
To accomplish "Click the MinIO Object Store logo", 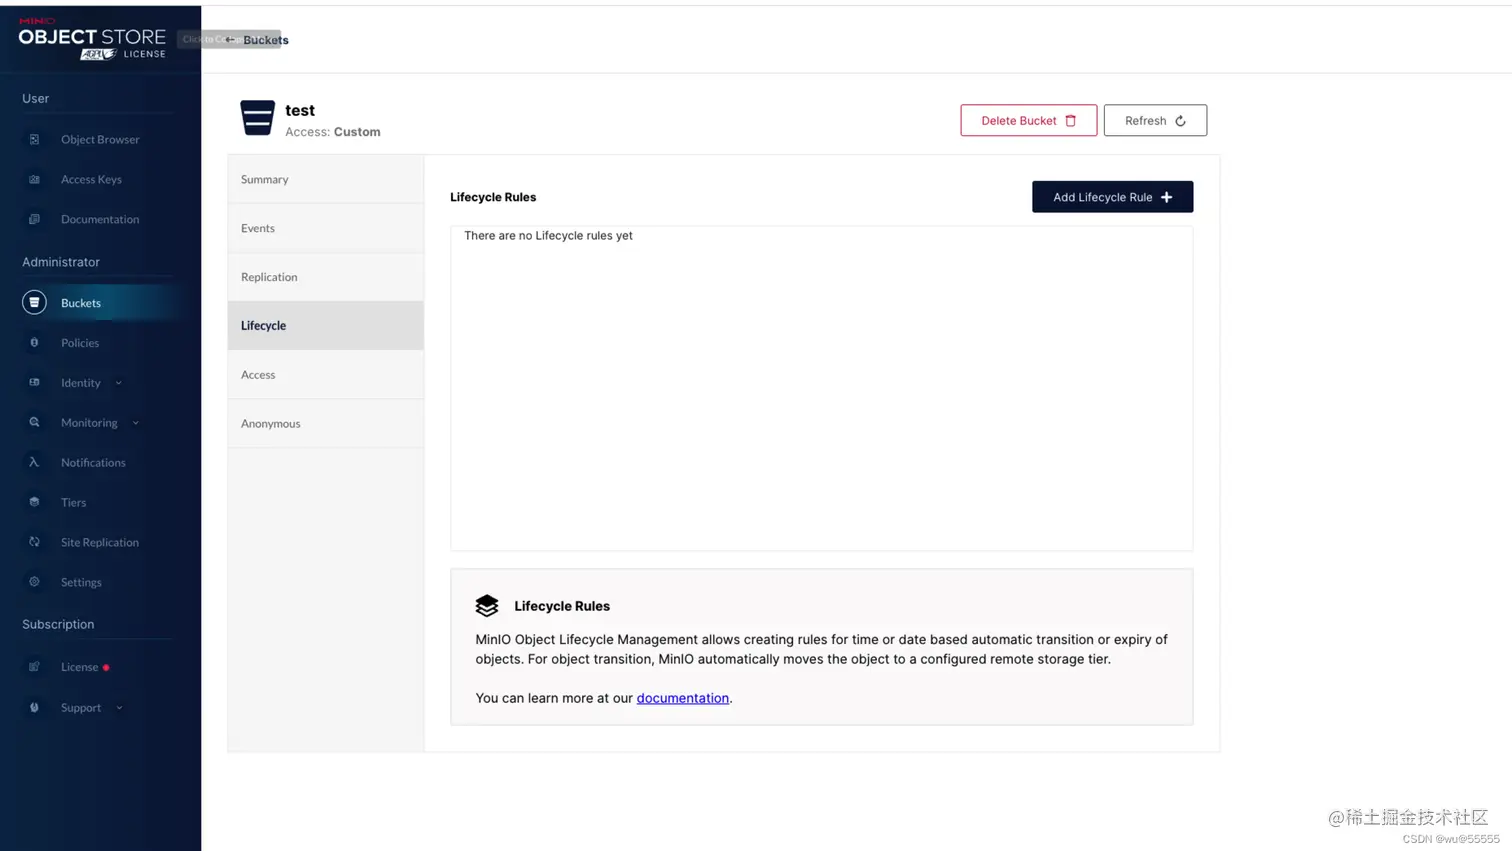I will click(x=92, y=38).
